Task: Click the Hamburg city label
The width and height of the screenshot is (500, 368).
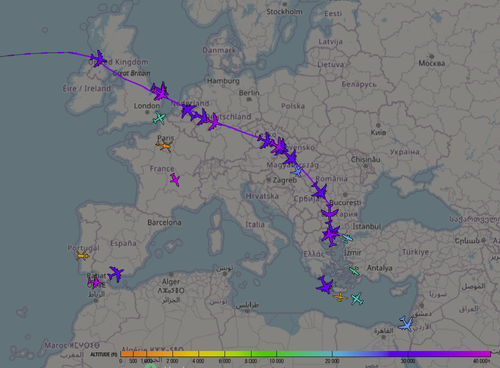Action: (x=223, y=81)
